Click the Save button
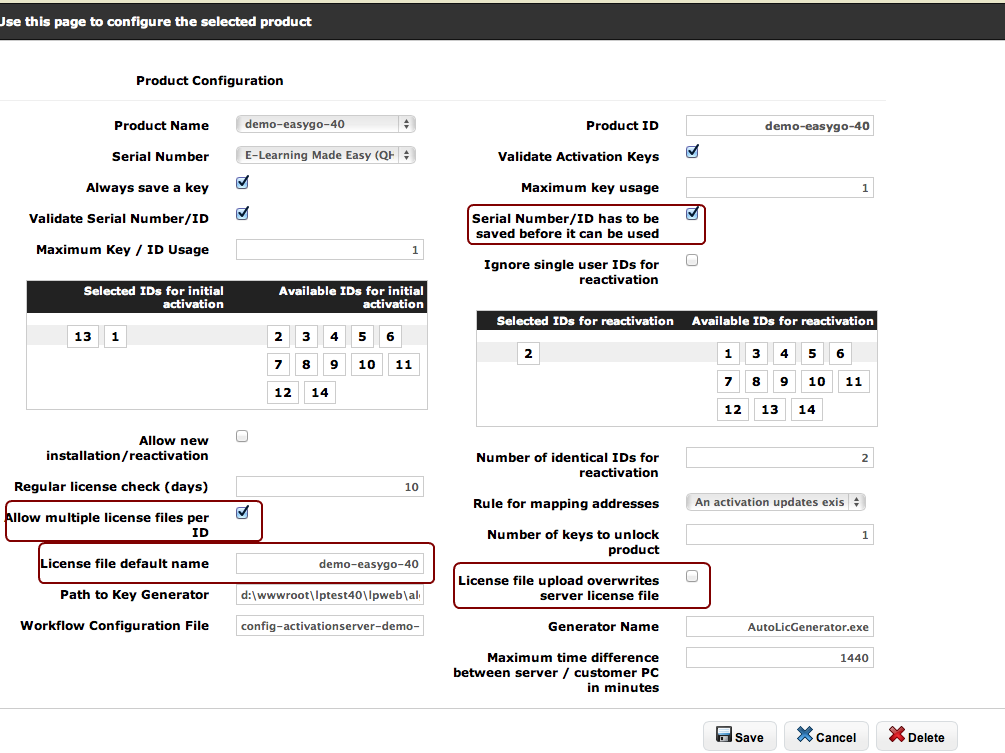Screen dimensions: 1005x753 [740, 736]
